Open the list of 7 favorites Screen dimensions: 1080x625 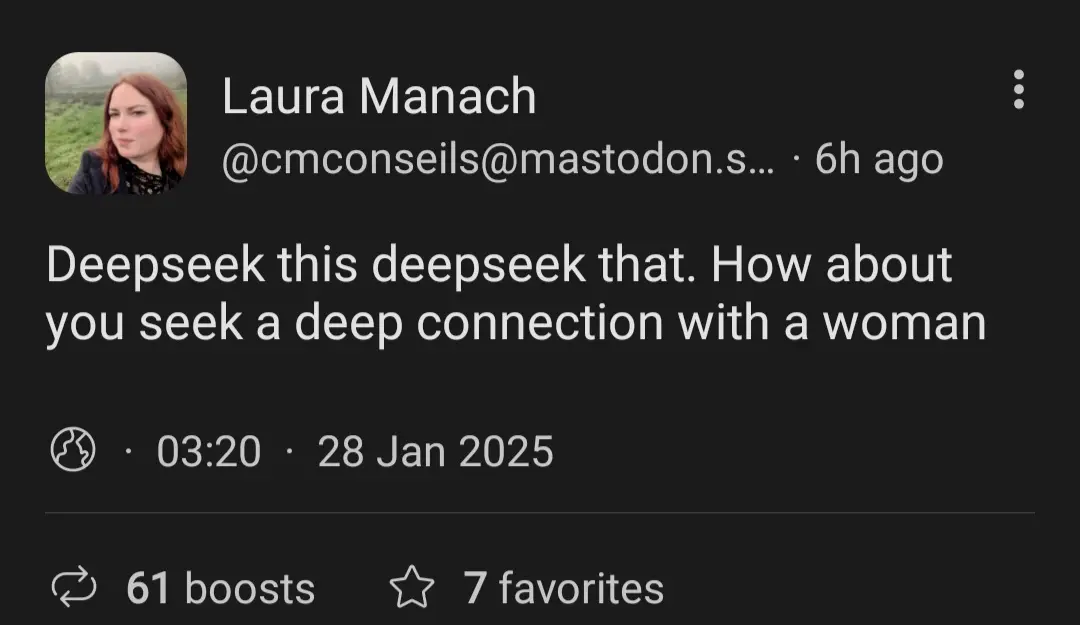[563, 588]
